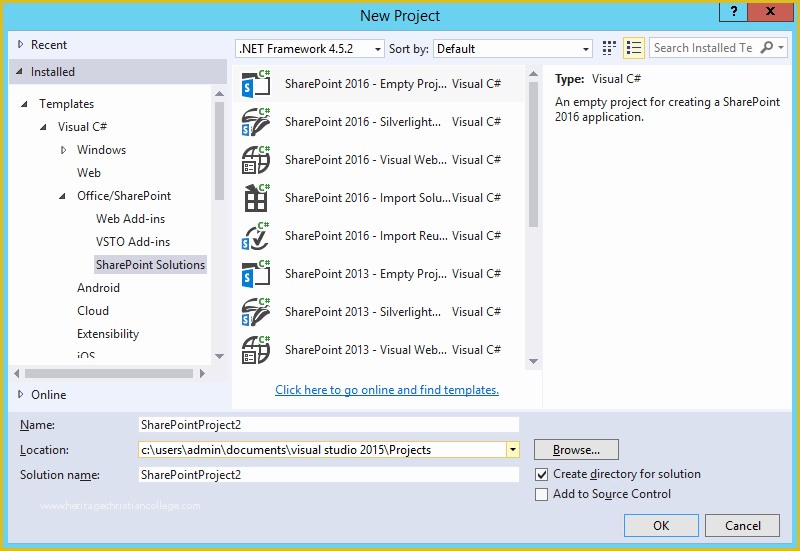Select 'SharePoint 2013 - Silverlight...' row text

pyautogui.click(x=363, y=312)
